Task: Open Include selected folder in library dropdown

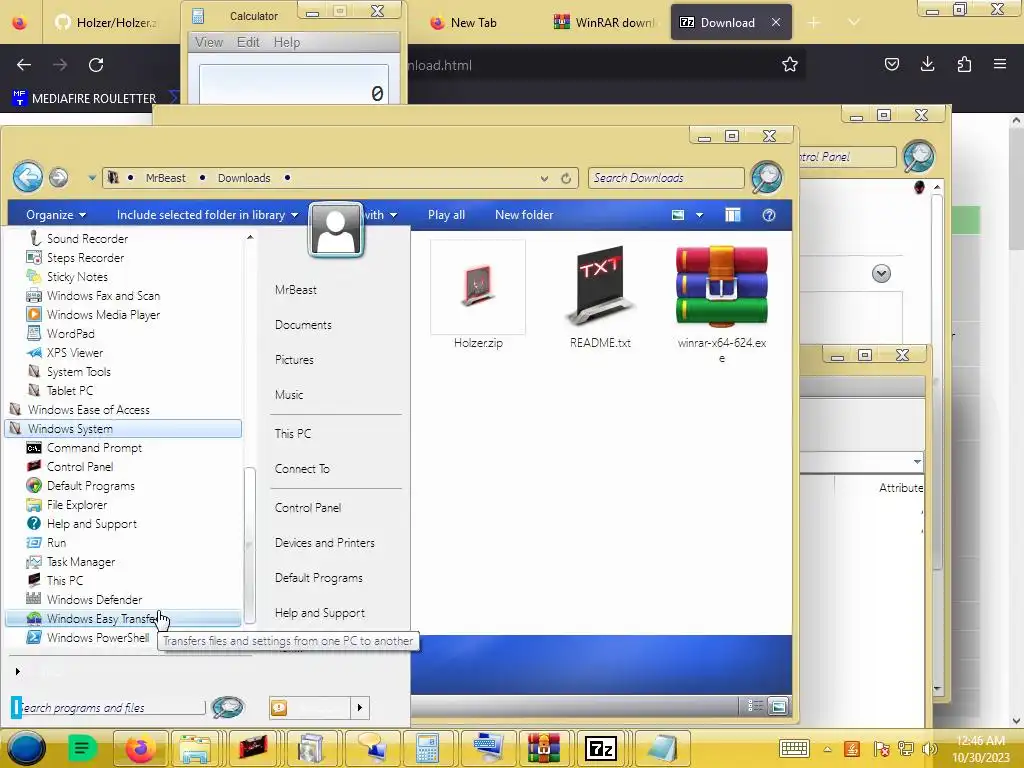Action: click(207, 215)
